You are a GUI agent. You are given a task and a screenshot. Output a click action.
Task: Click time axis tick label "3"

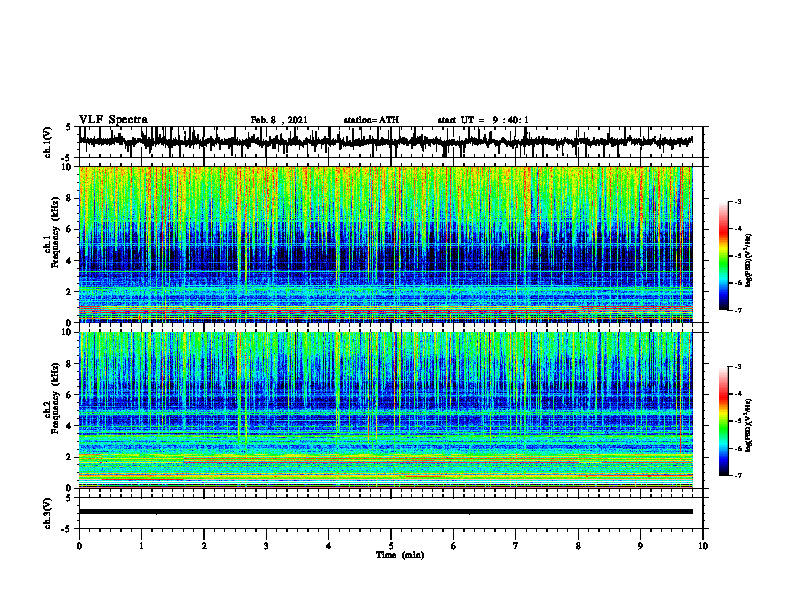coord(266,546)
